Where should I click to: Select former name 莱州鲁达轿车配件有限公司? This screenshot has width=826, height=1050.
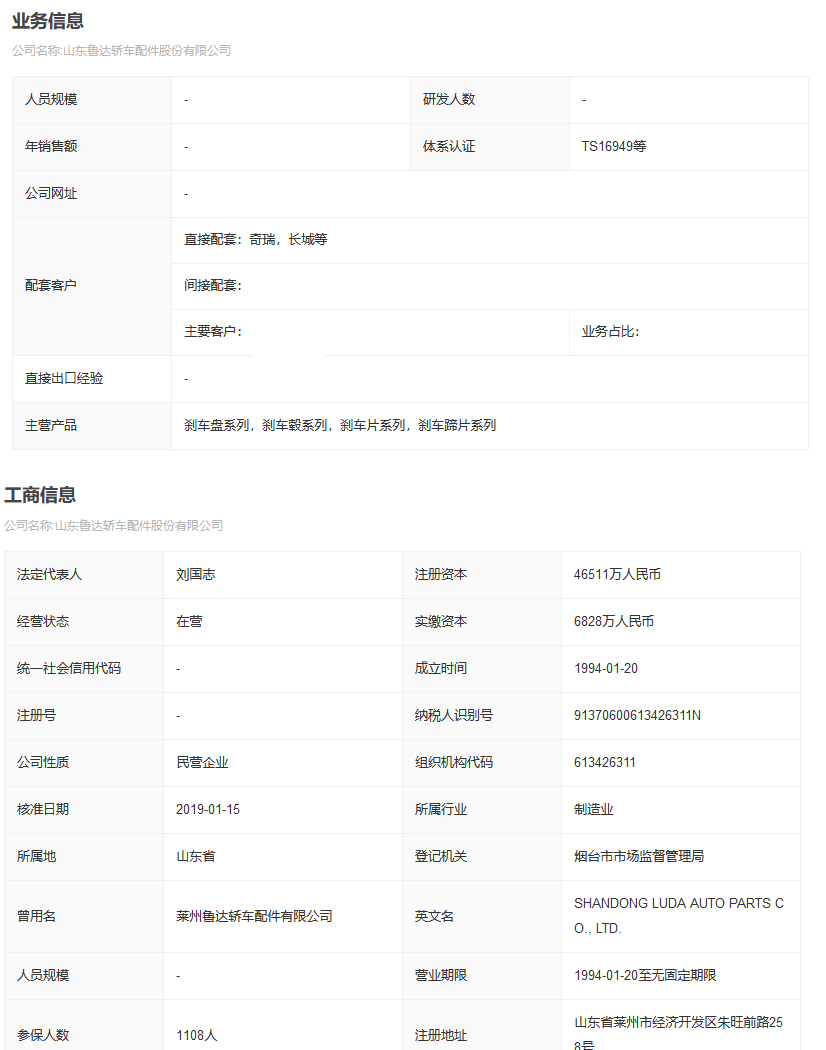(254, 916)
